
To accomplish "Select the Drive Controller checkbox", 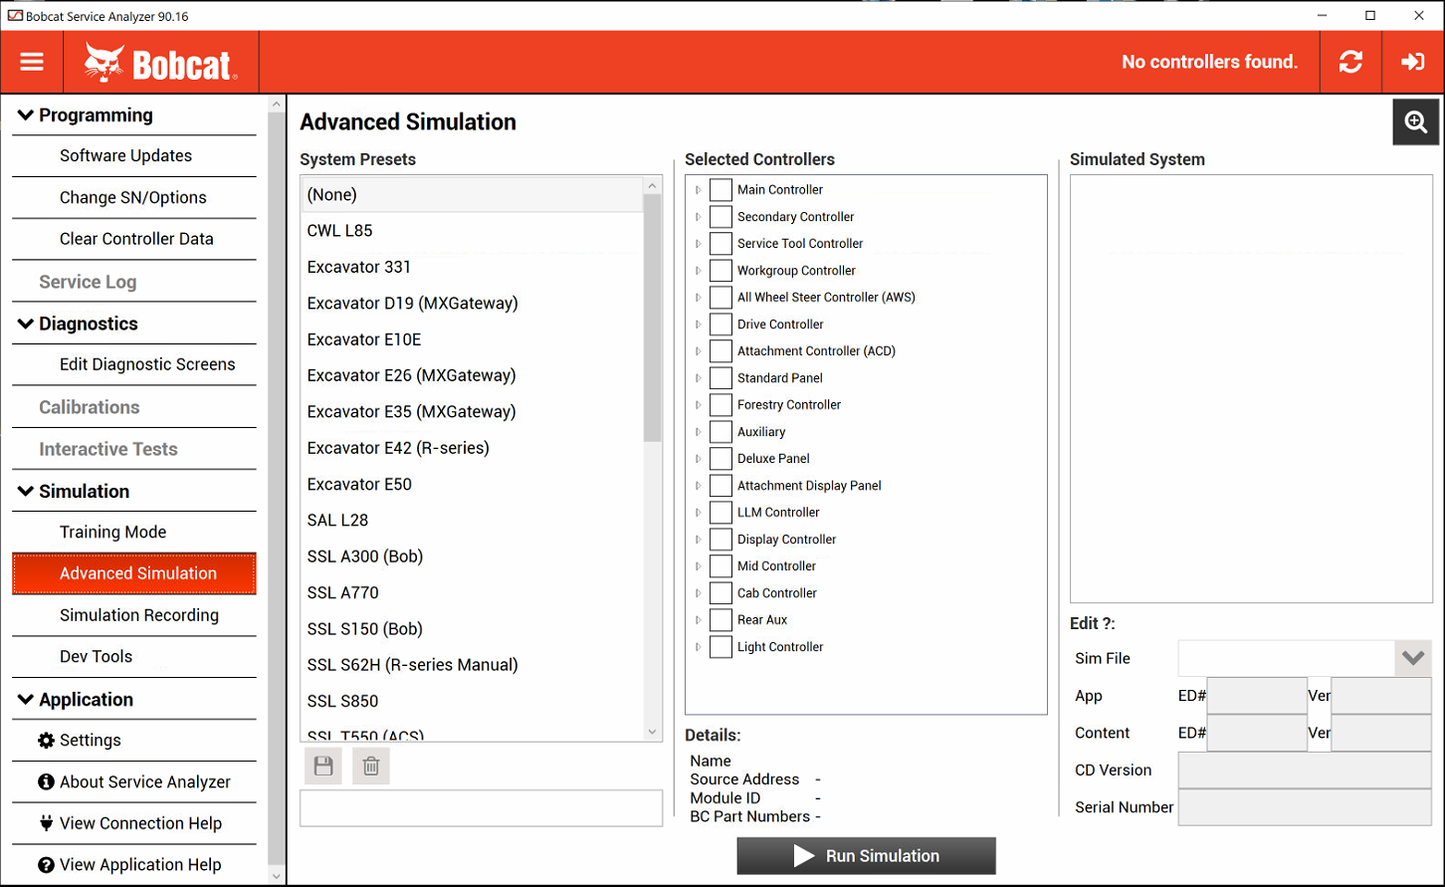I will point(721,324).
